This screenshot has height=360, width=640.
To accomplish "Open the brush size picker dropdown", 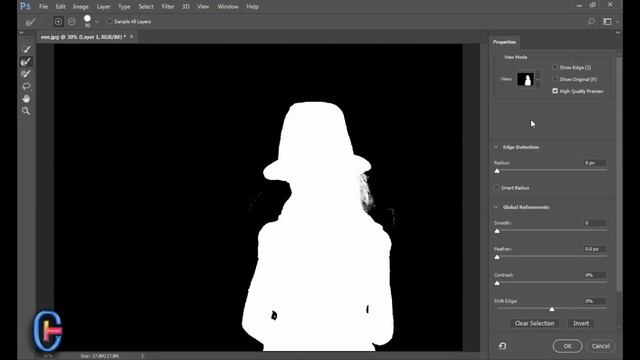I will pyautogui.click(x=97, y=22).
